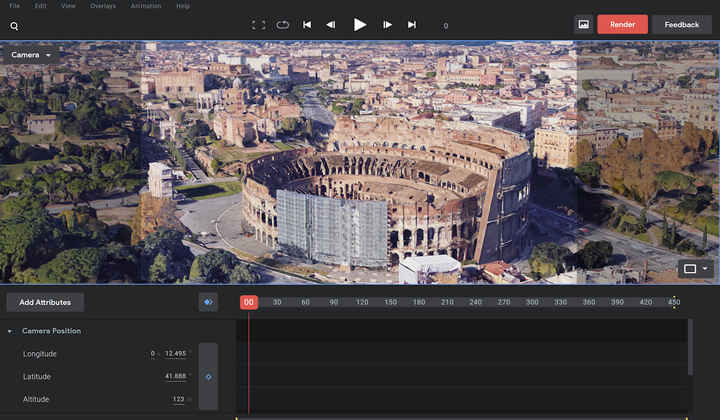Step forward one frame

tap(388, 25)
